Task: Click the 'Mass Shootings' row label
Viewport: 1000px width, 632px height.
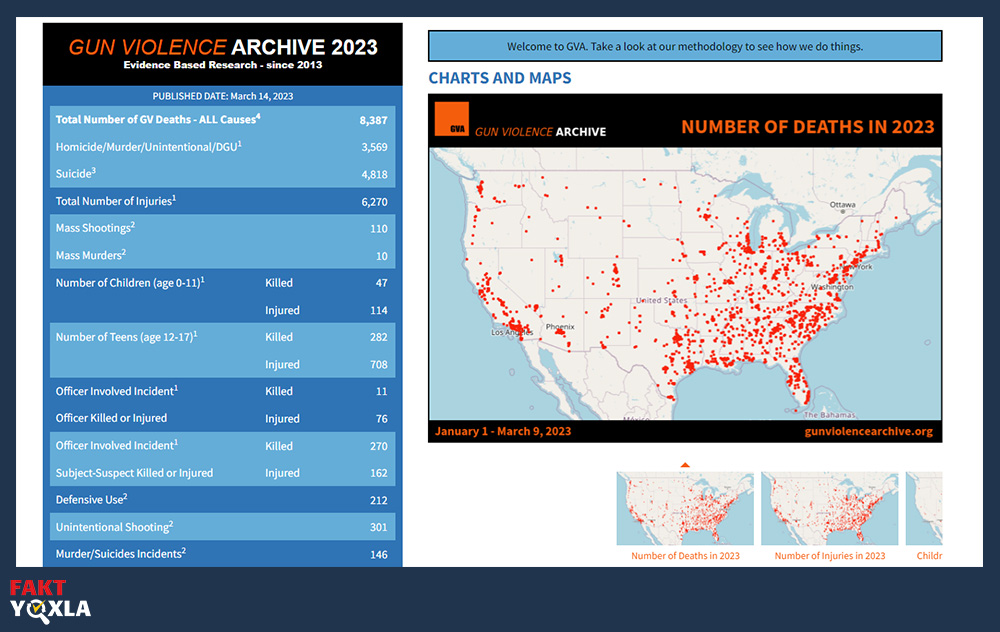Action: coord(95,228)
